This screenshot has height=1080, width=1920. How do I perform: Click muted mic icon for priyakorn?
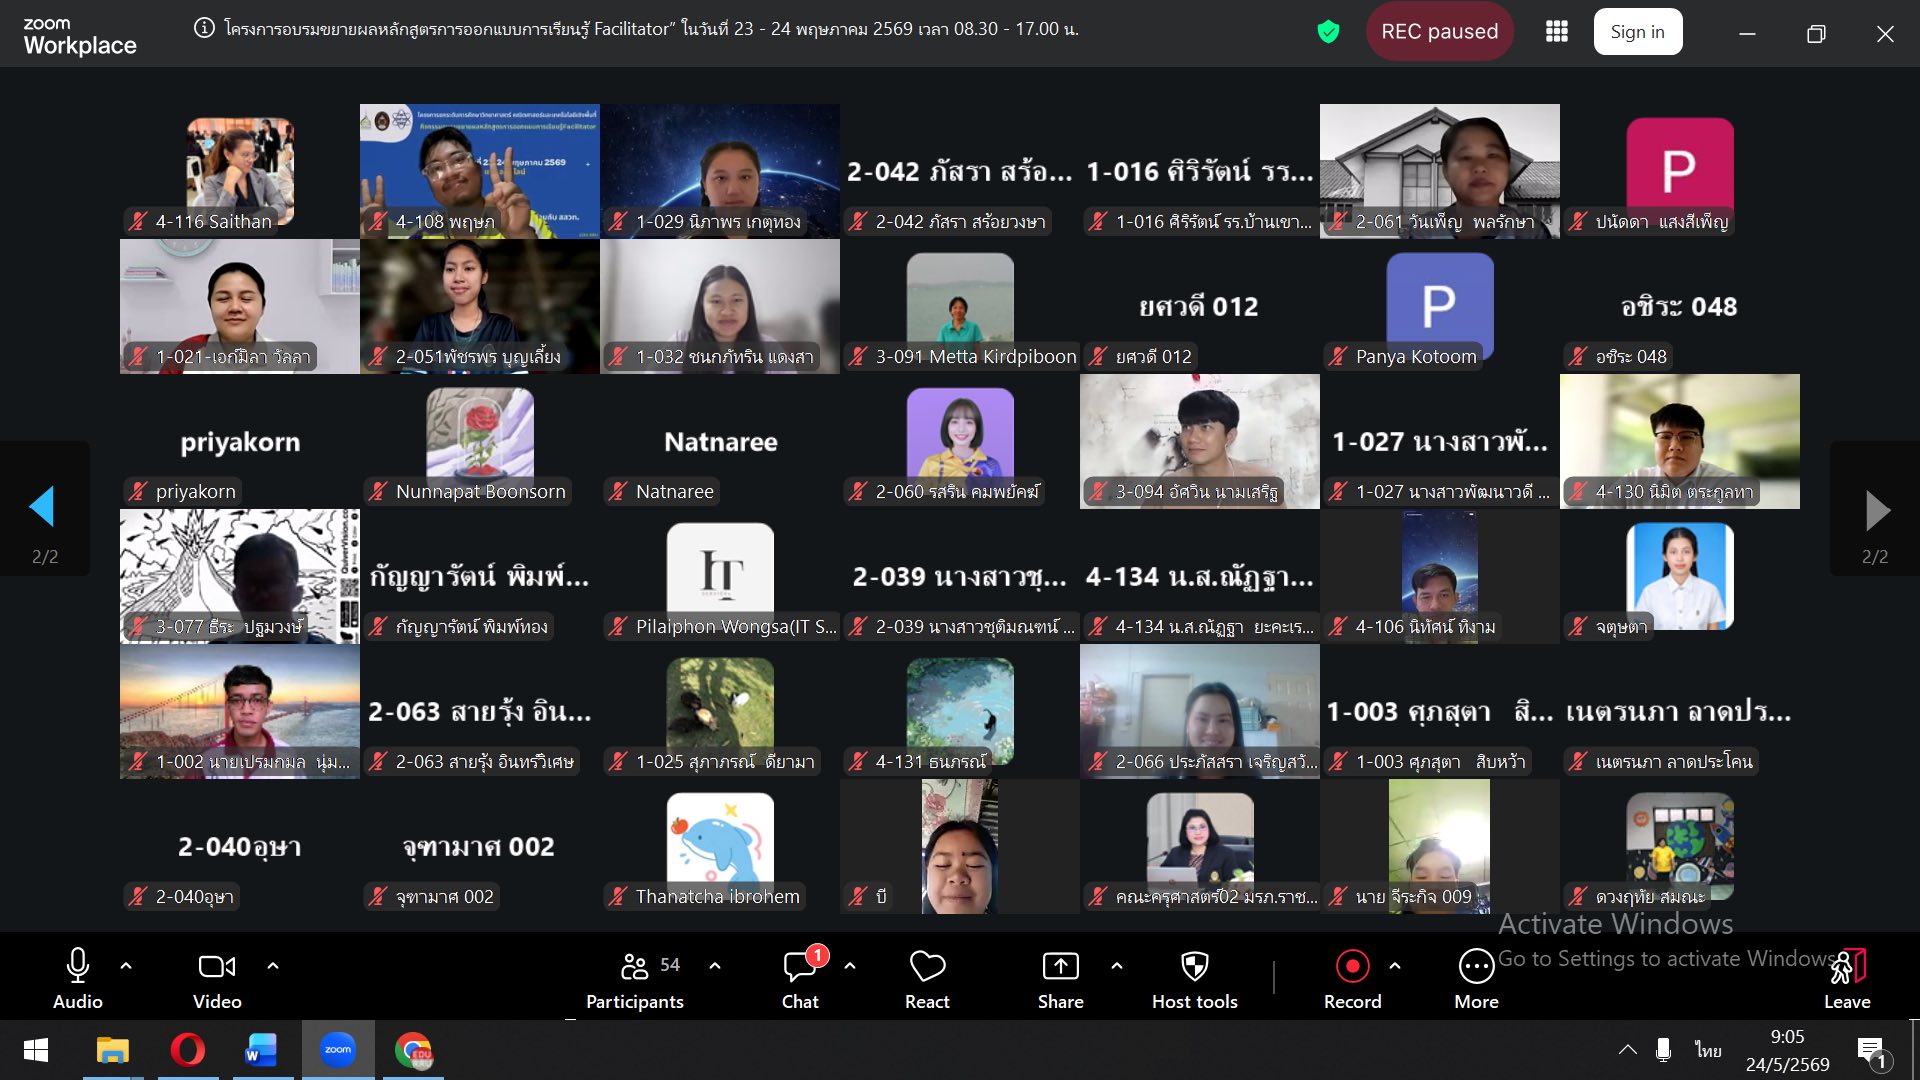(x=138, y=491)
